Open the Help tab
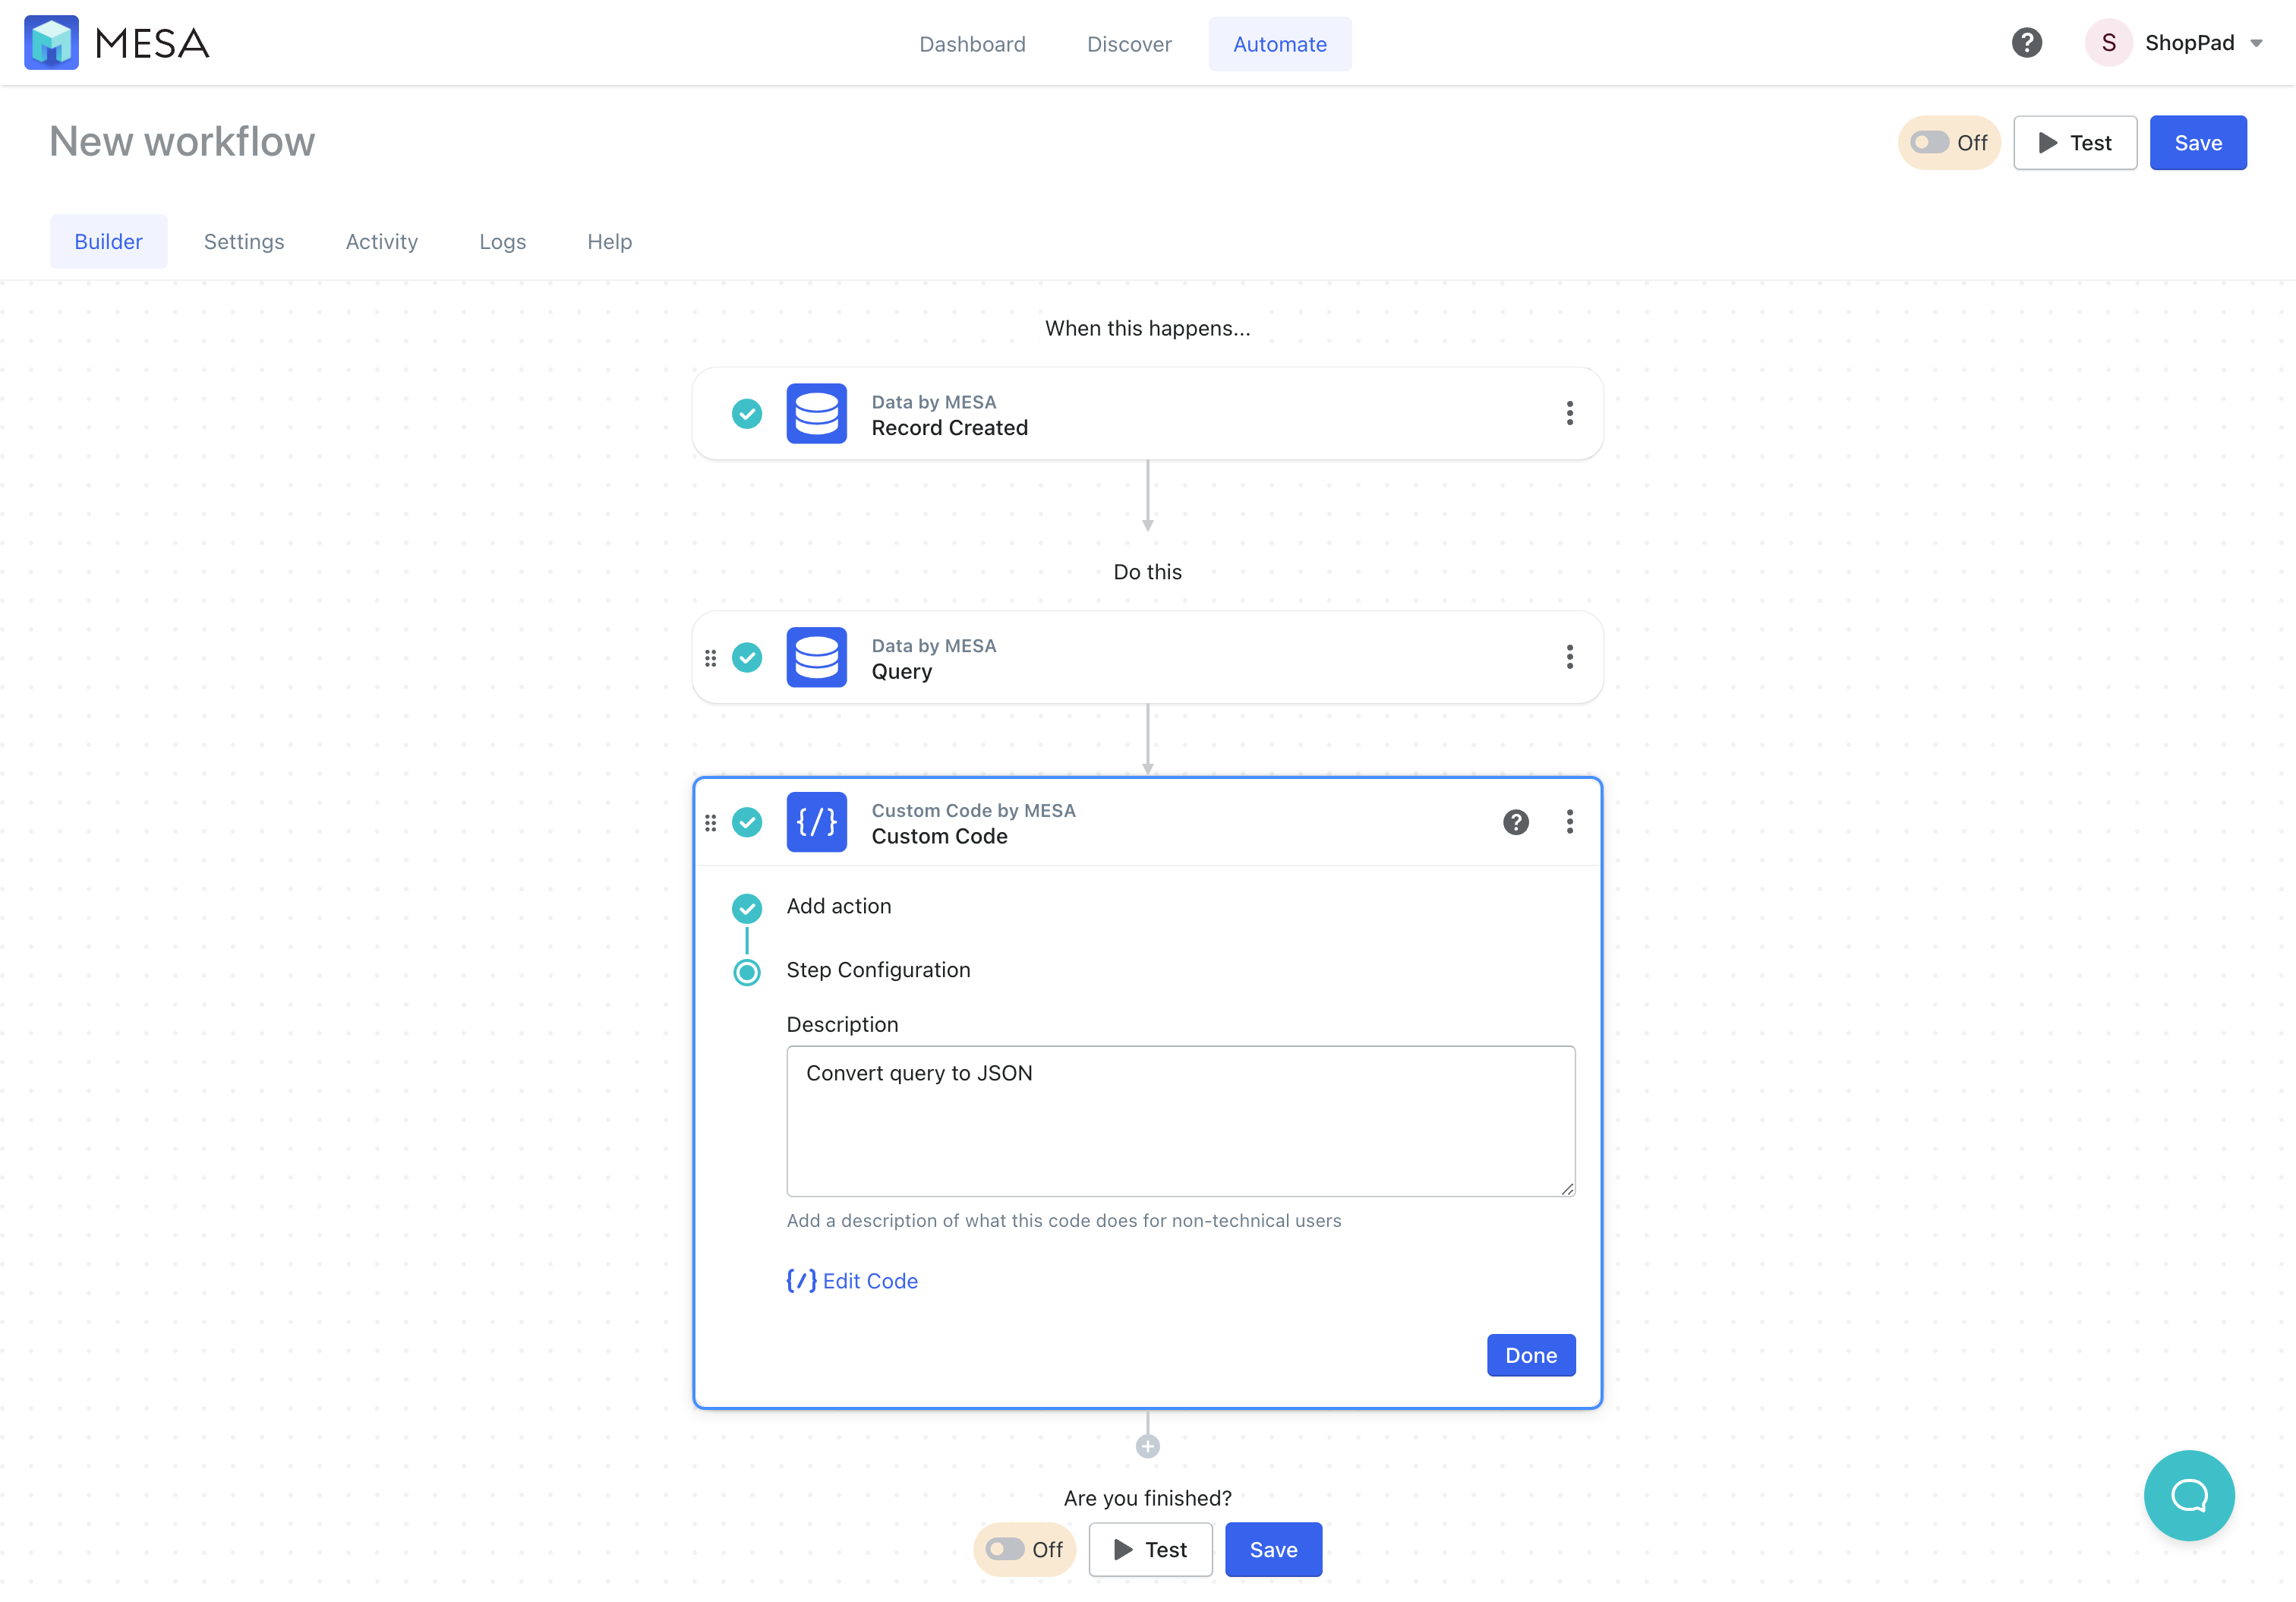 pyautogui.click(x=609, y=241)
